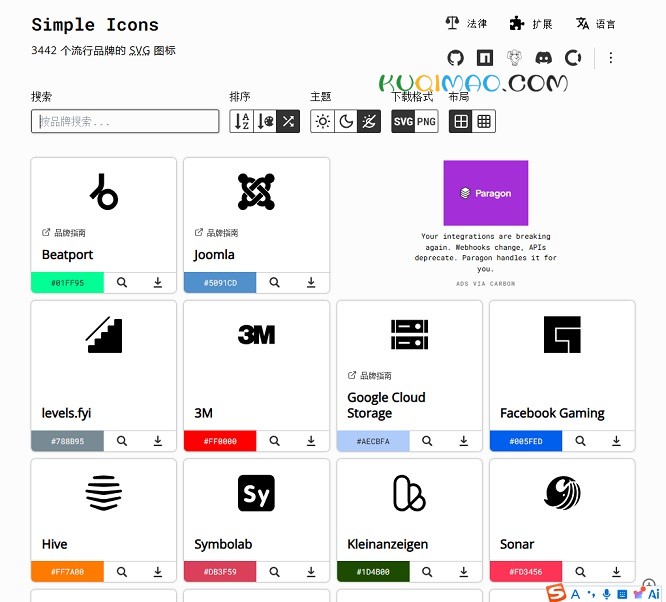Open the Paragon ad text link
The image size is (666, 602).
485,252
